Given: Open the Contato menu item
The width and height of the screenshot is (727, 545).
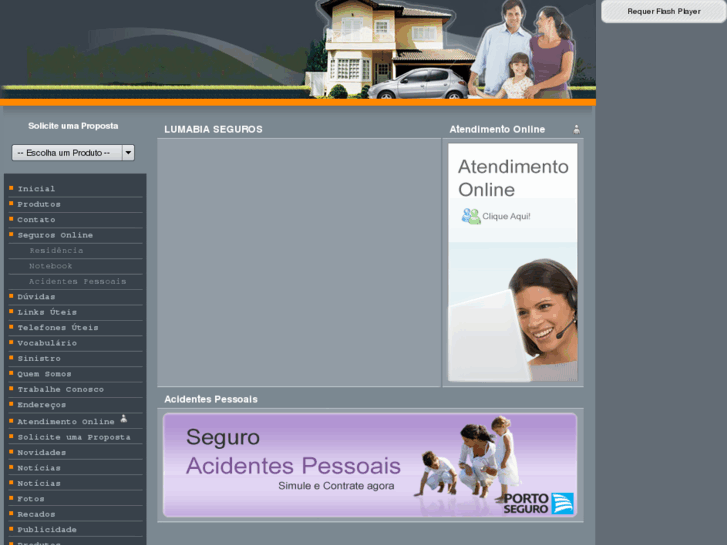Looking at the screenshot, I should 36,219.
